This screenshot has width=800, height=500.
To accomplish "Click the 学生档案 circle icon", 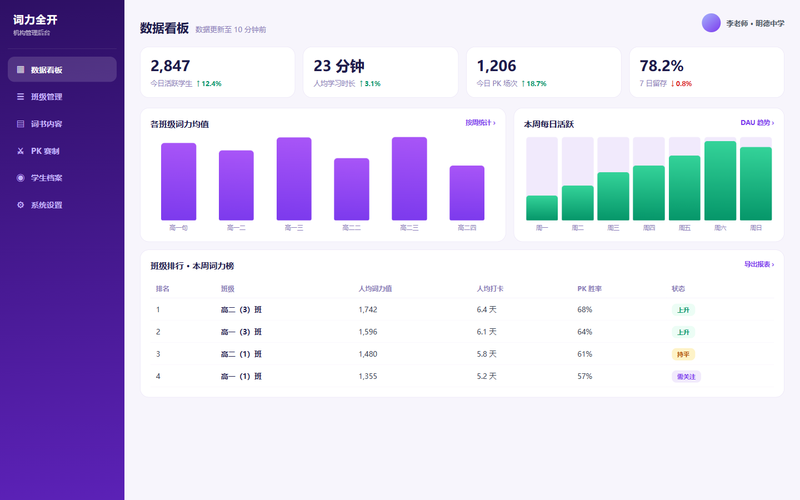I will click(x=20, y=178).
